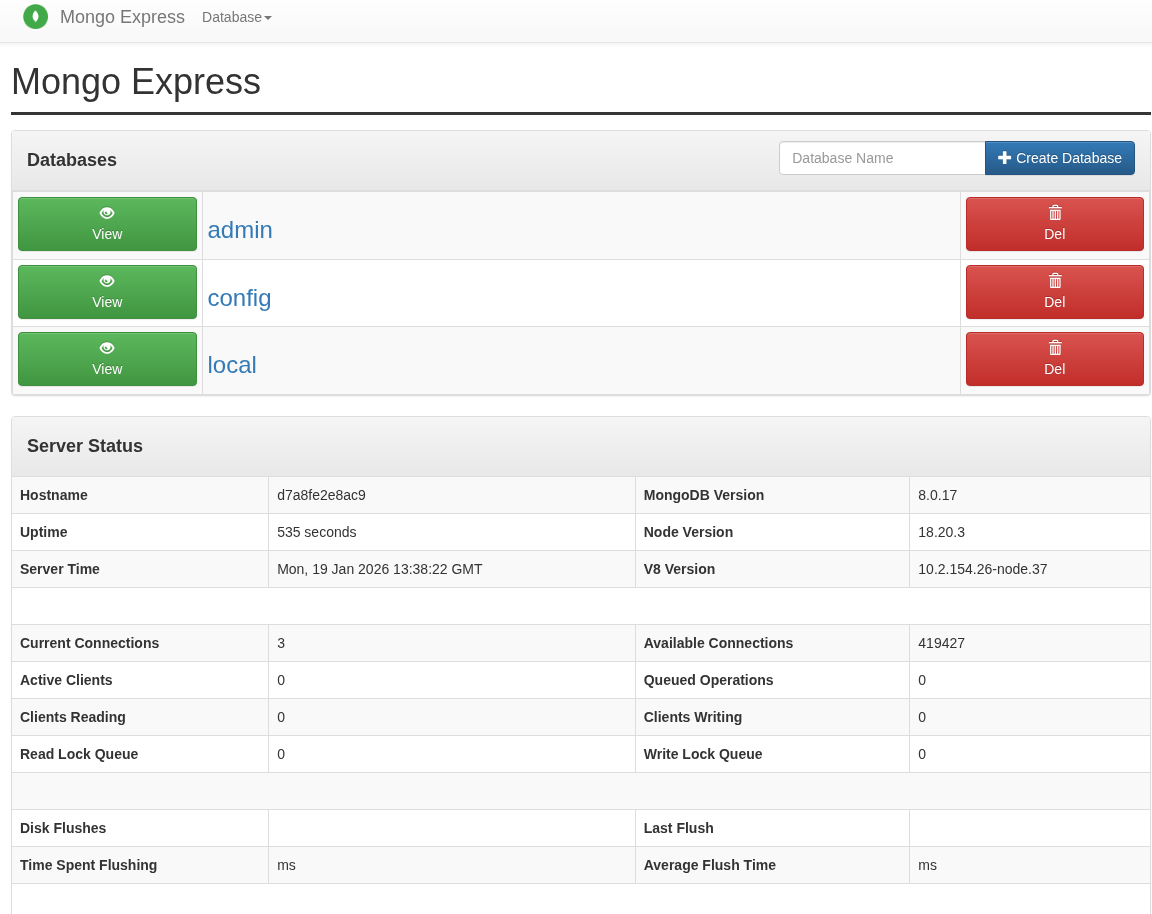Click the plus icon on Create Database
The height and width of the screenshot is (914, 1152).
tap(1004, 158)
